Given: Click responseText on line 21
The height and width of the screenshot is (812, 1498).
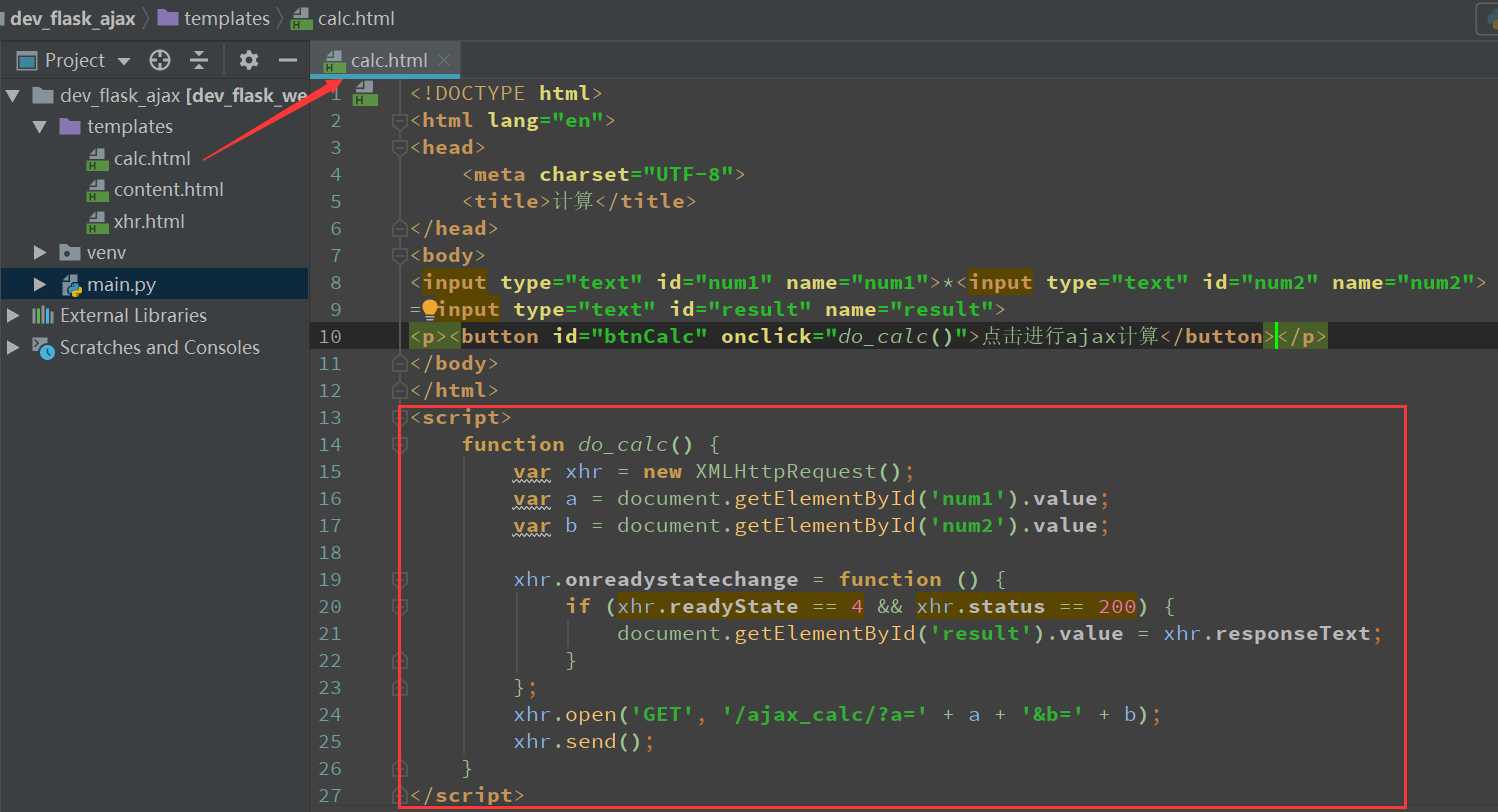Looking at the screenshot, I should coord(1292,633).
